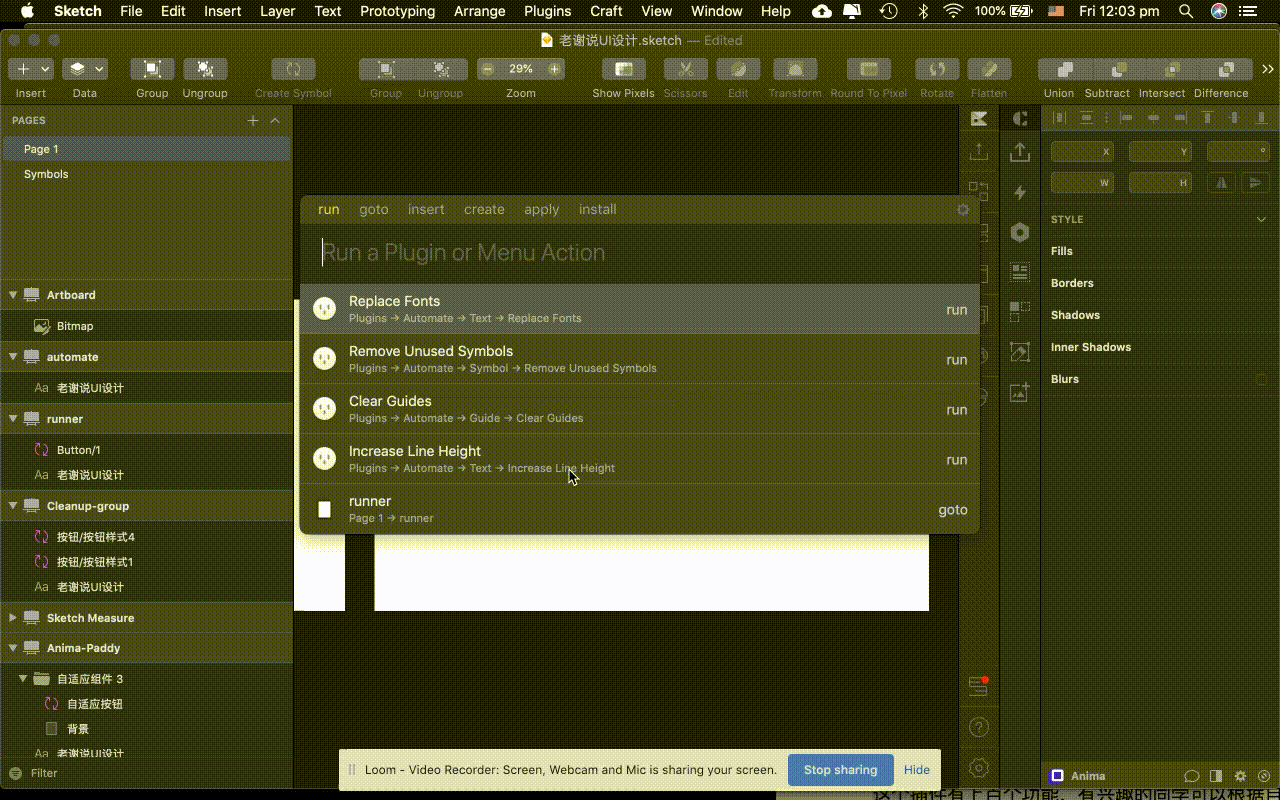Collapse the STYLE section chevron
The image size is (1280, 800).
(x=1261, y=219)
